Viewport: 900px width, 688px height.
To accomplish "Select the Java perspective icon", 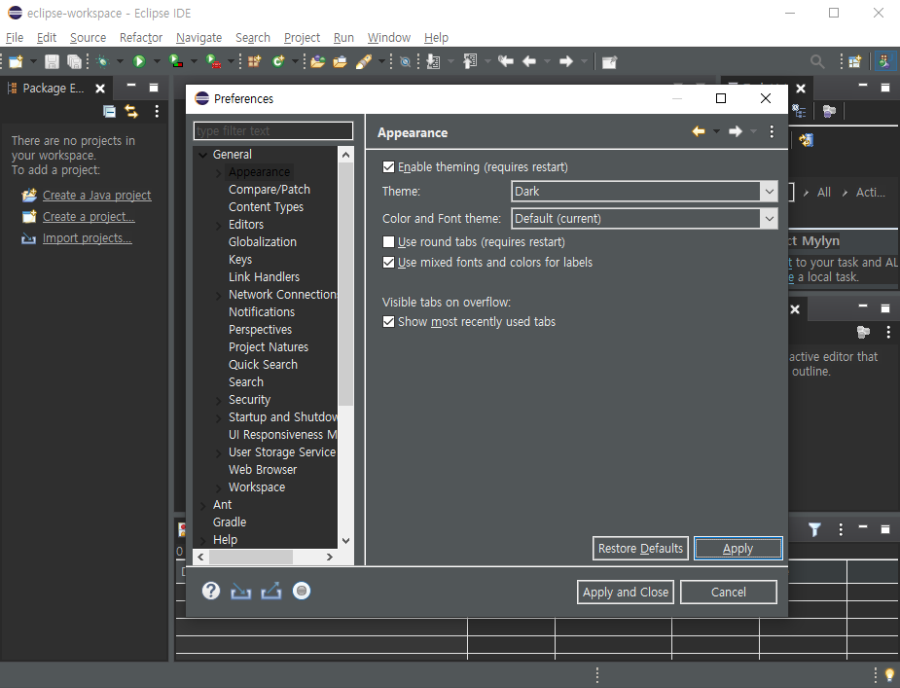I will tap(885, 61).
